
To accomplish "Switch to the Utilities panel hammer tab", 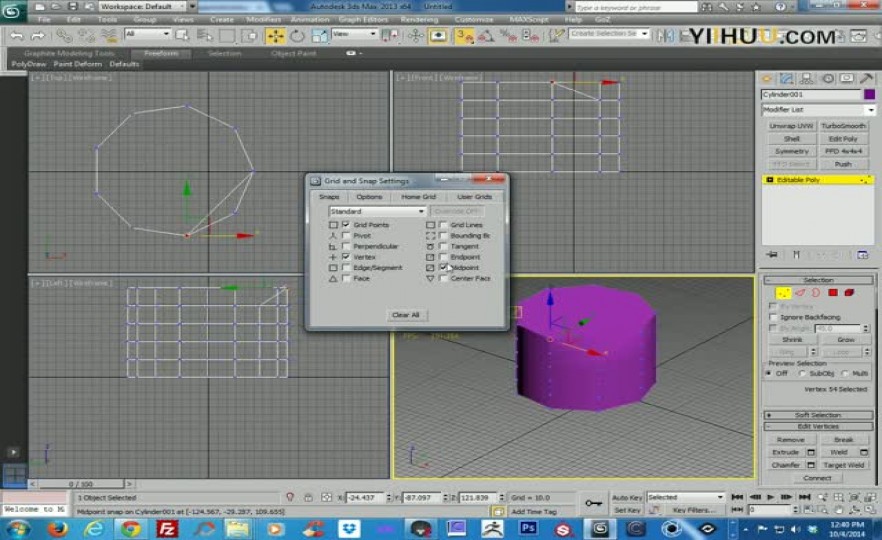I will [x=866, y=79].
